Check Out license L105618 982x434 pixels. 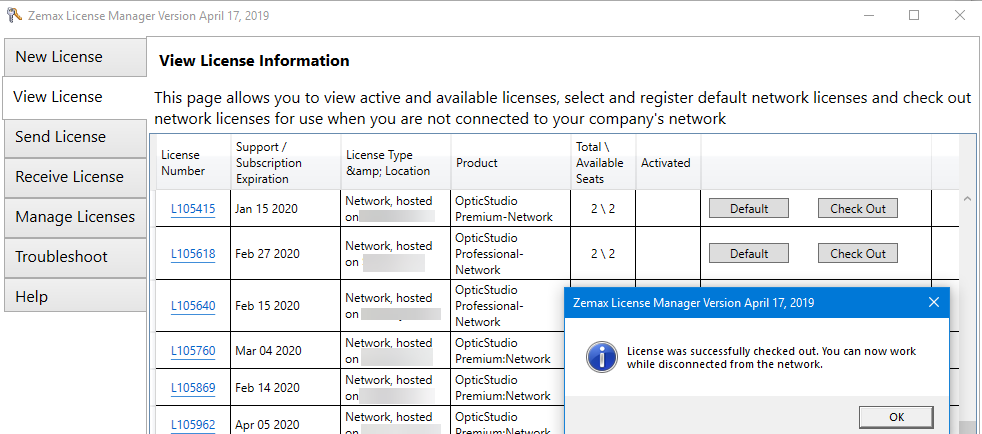tap(857, 254)
